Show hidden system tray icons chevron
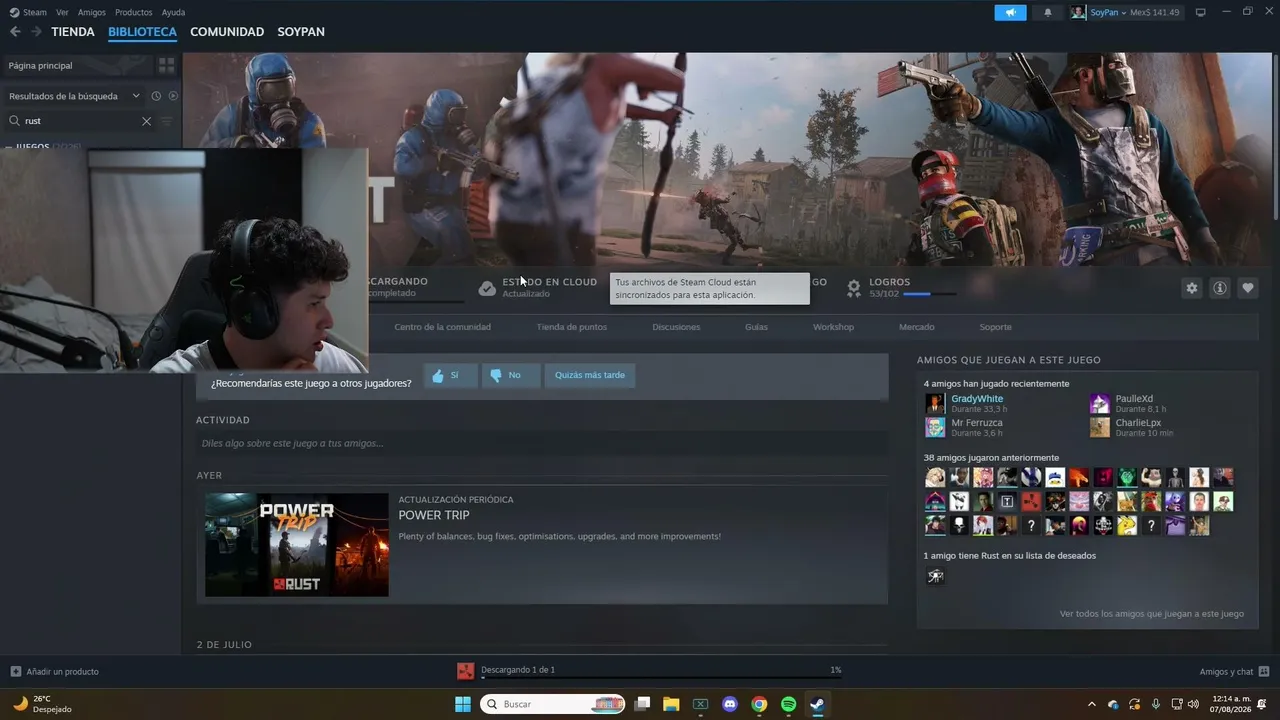 tap(1090, 704)
